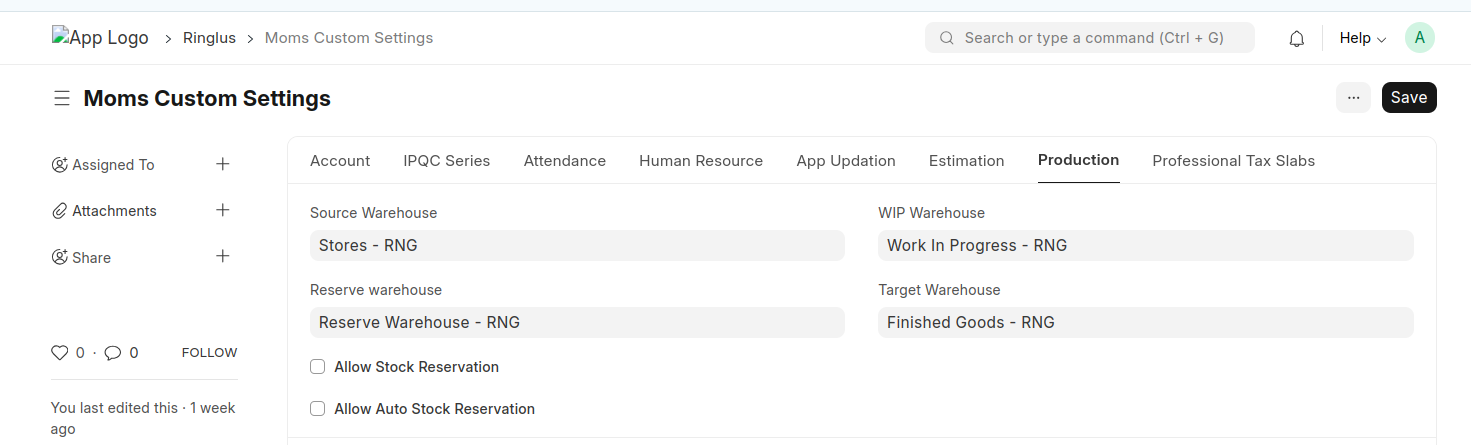This screenshot has height=445, width=1471.
Task: Enable Allow Stock Reservation checkbox
Action: point(318,367)
